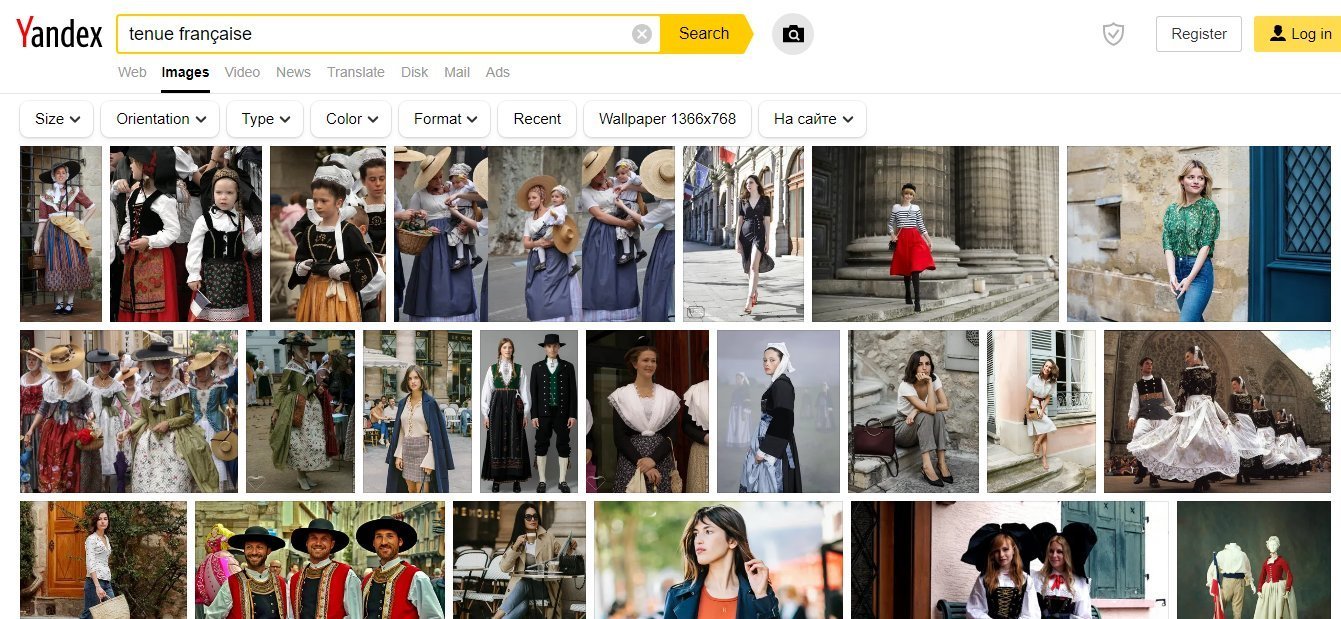Open image of woman in teal jacket touching her hair
This screenshot has height=619, width=1341.
pos(718,560)
